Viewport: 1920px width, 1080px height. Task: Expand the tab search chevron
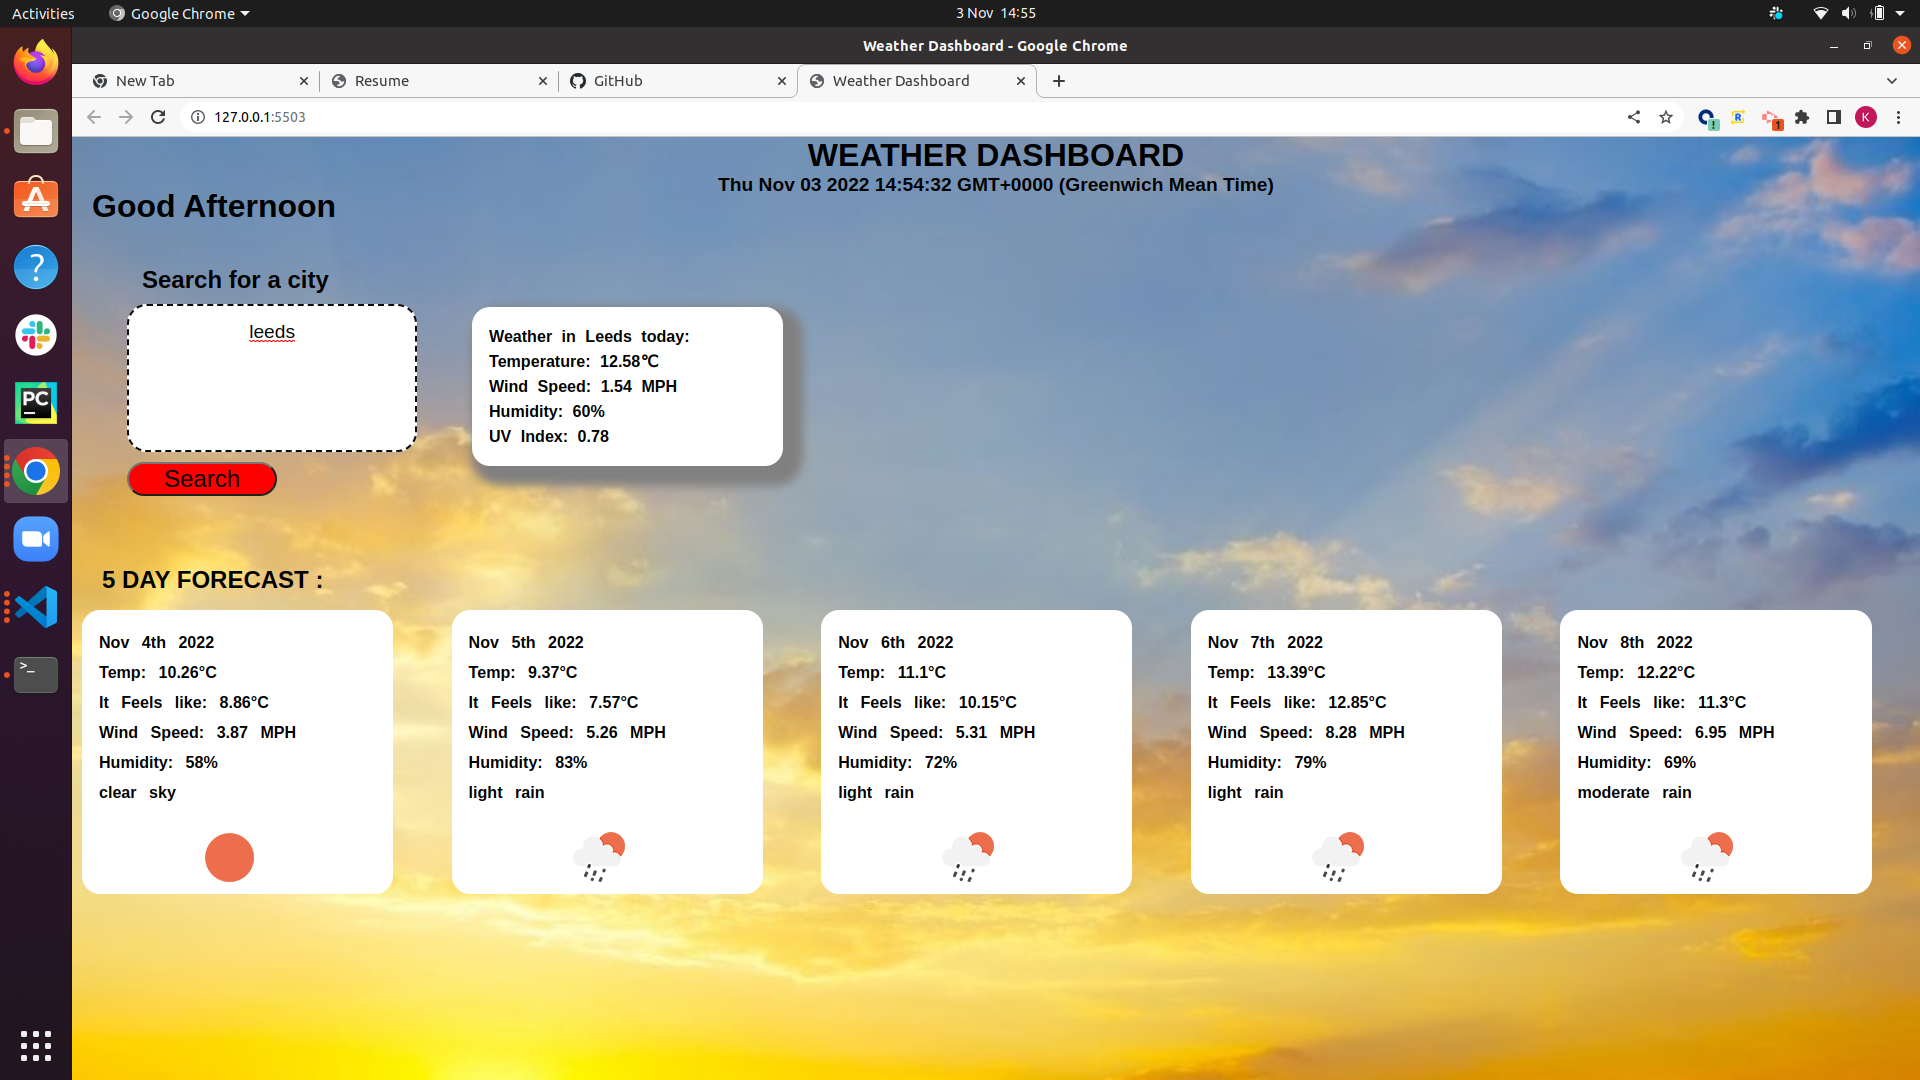pyautogui.click(x=1892, y=81)
